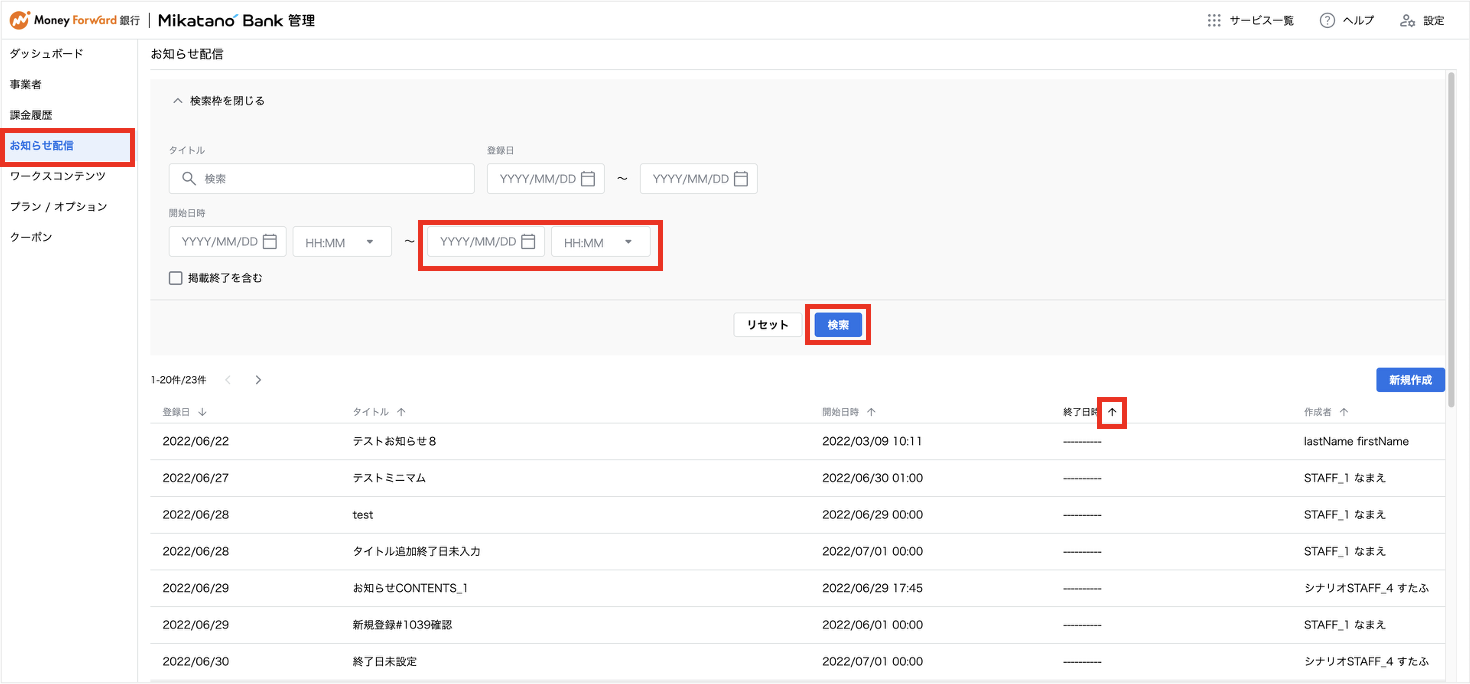
Task: Click 開始日時 start date field
Action: tap(228, 242)
